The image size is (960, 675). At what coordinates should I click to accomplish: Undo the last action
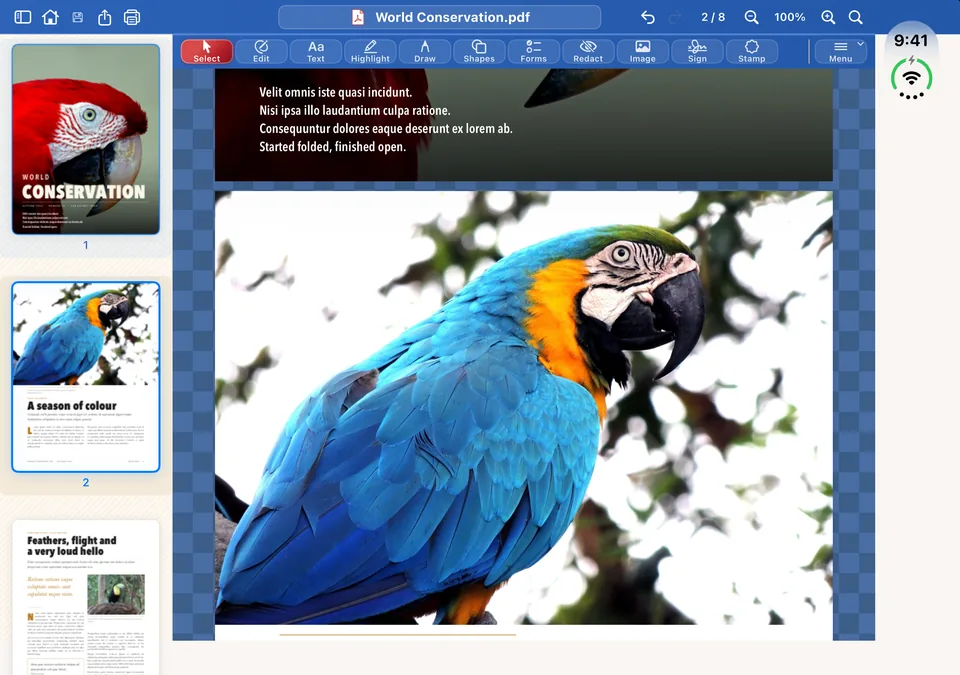coord(648,17)
